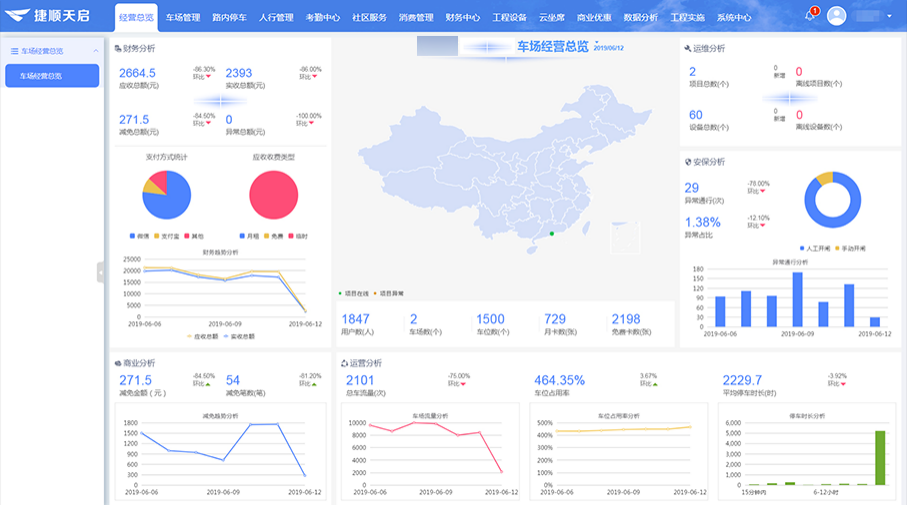
Task: Click the 安保分析 donut chart
Action: 832,200
